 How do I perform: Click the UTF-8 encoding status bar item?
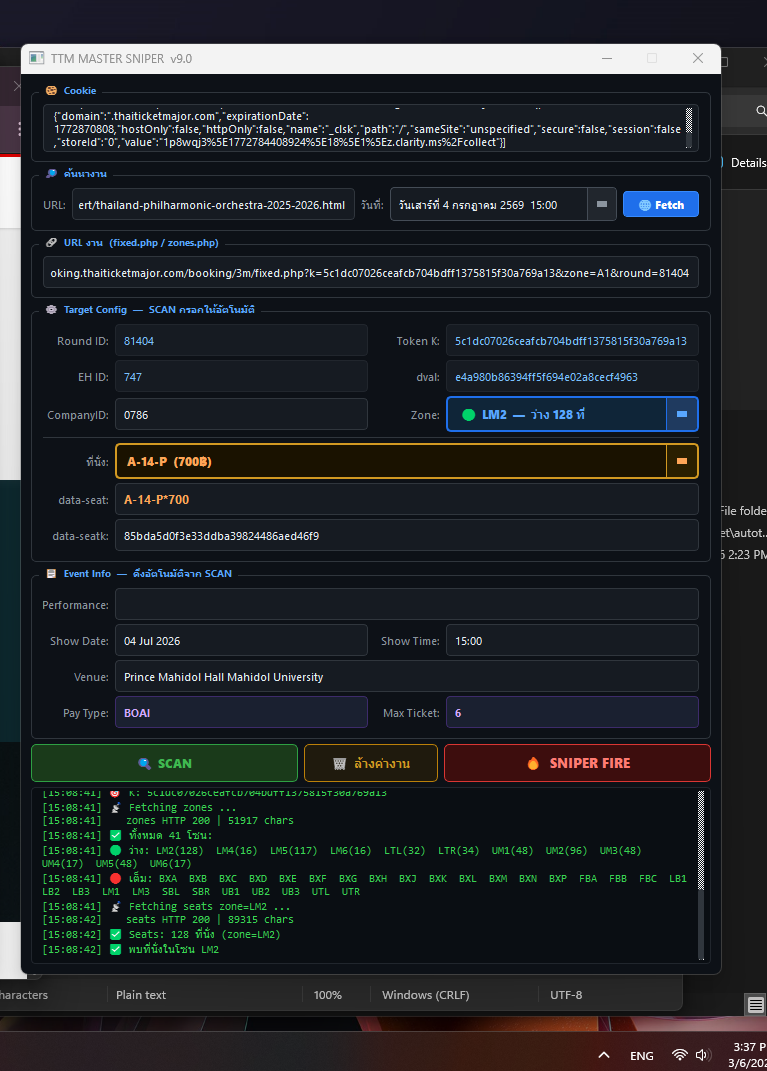coord(565,995)
